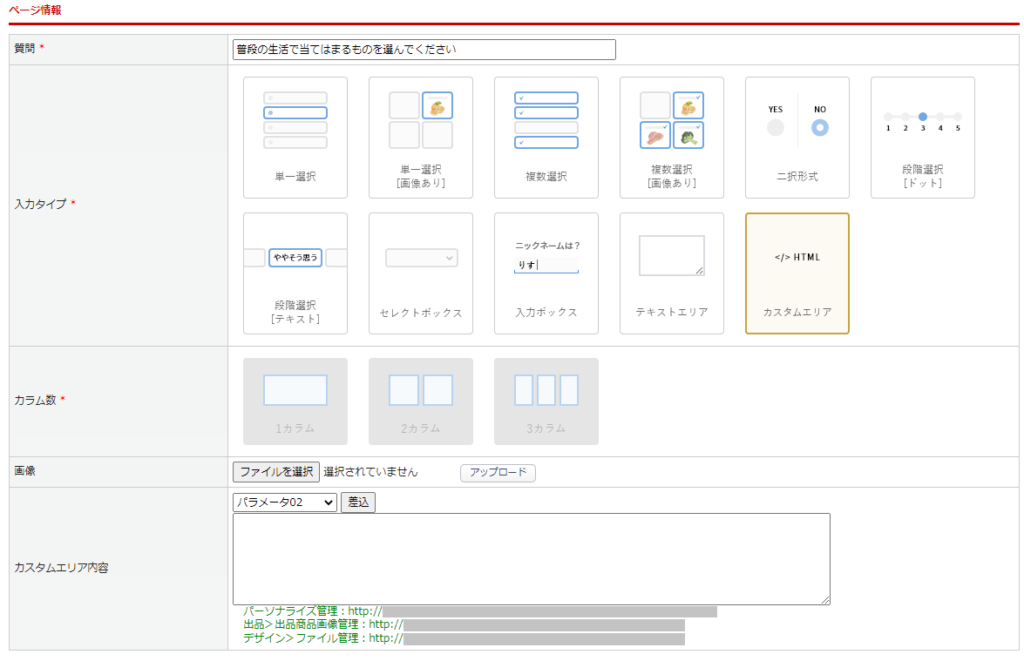Select the カスタムエリア HTML input type
Viewport: 1024px width, 661px height.
797,273
